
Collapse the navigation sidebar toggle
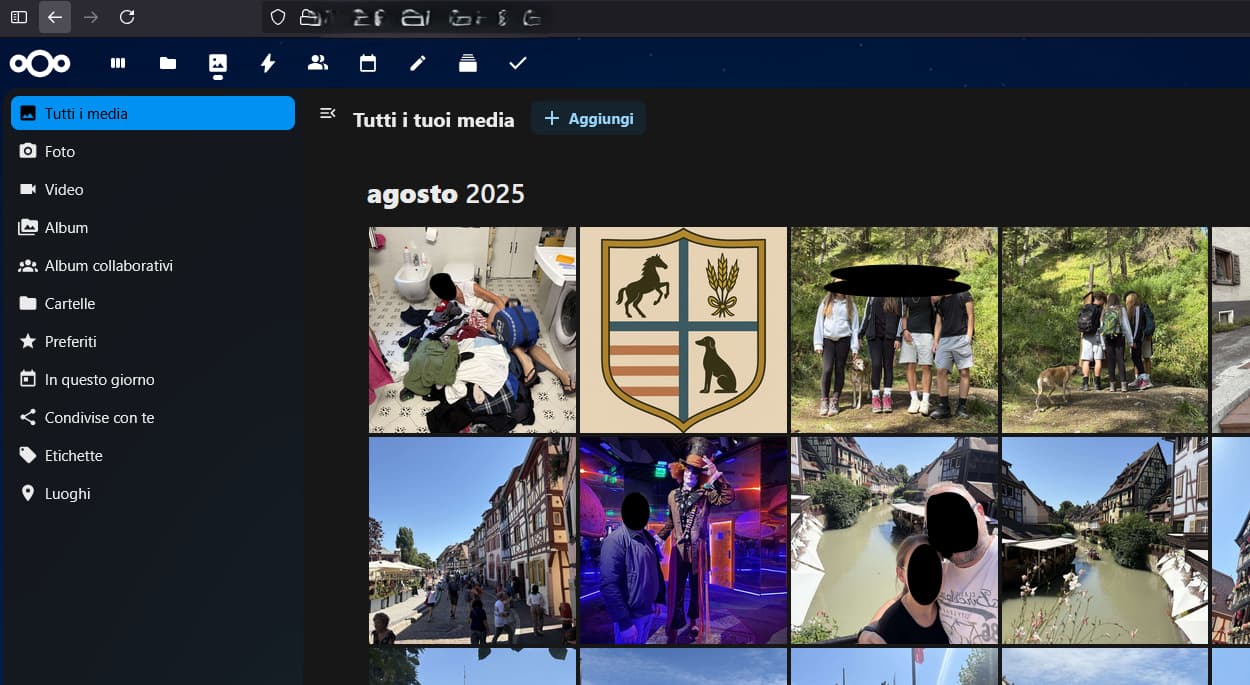click(327, 114)
